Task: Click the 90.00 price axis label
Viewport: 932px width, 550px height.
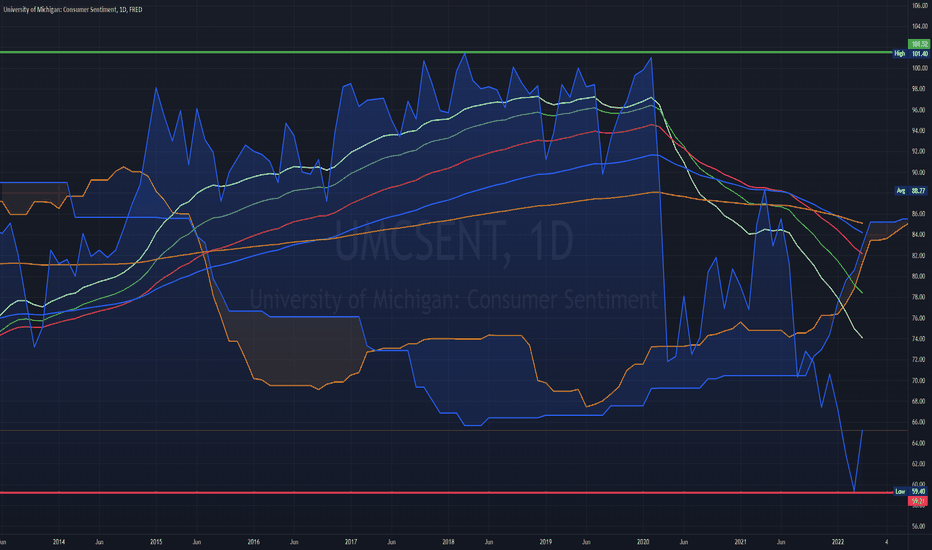Action: click(920, 172)
